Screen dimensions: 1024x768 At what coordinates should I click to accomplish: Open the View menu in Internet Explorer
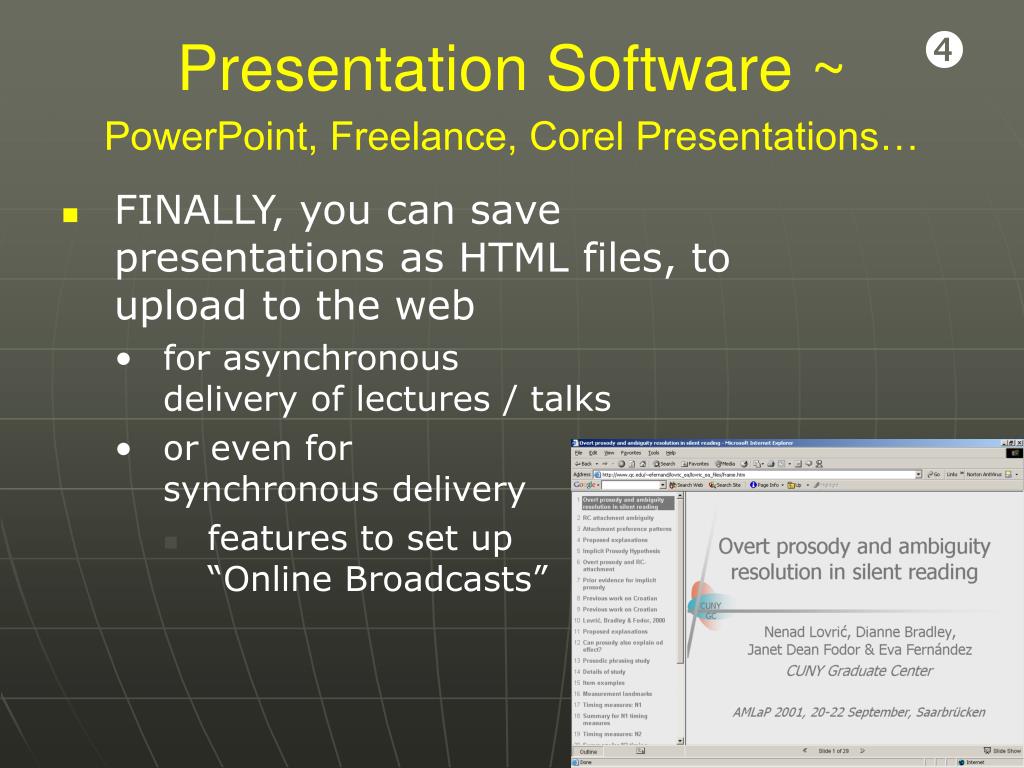(x=609, y=453)
